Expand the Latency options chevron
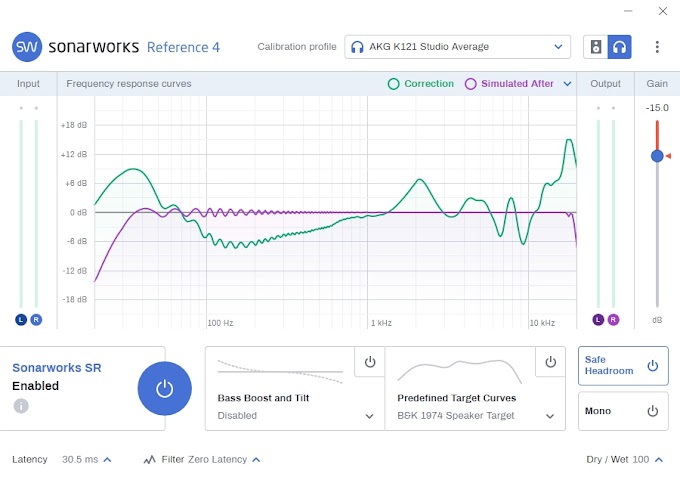Viewport: 680px width, 480px height. pos(108,460)
